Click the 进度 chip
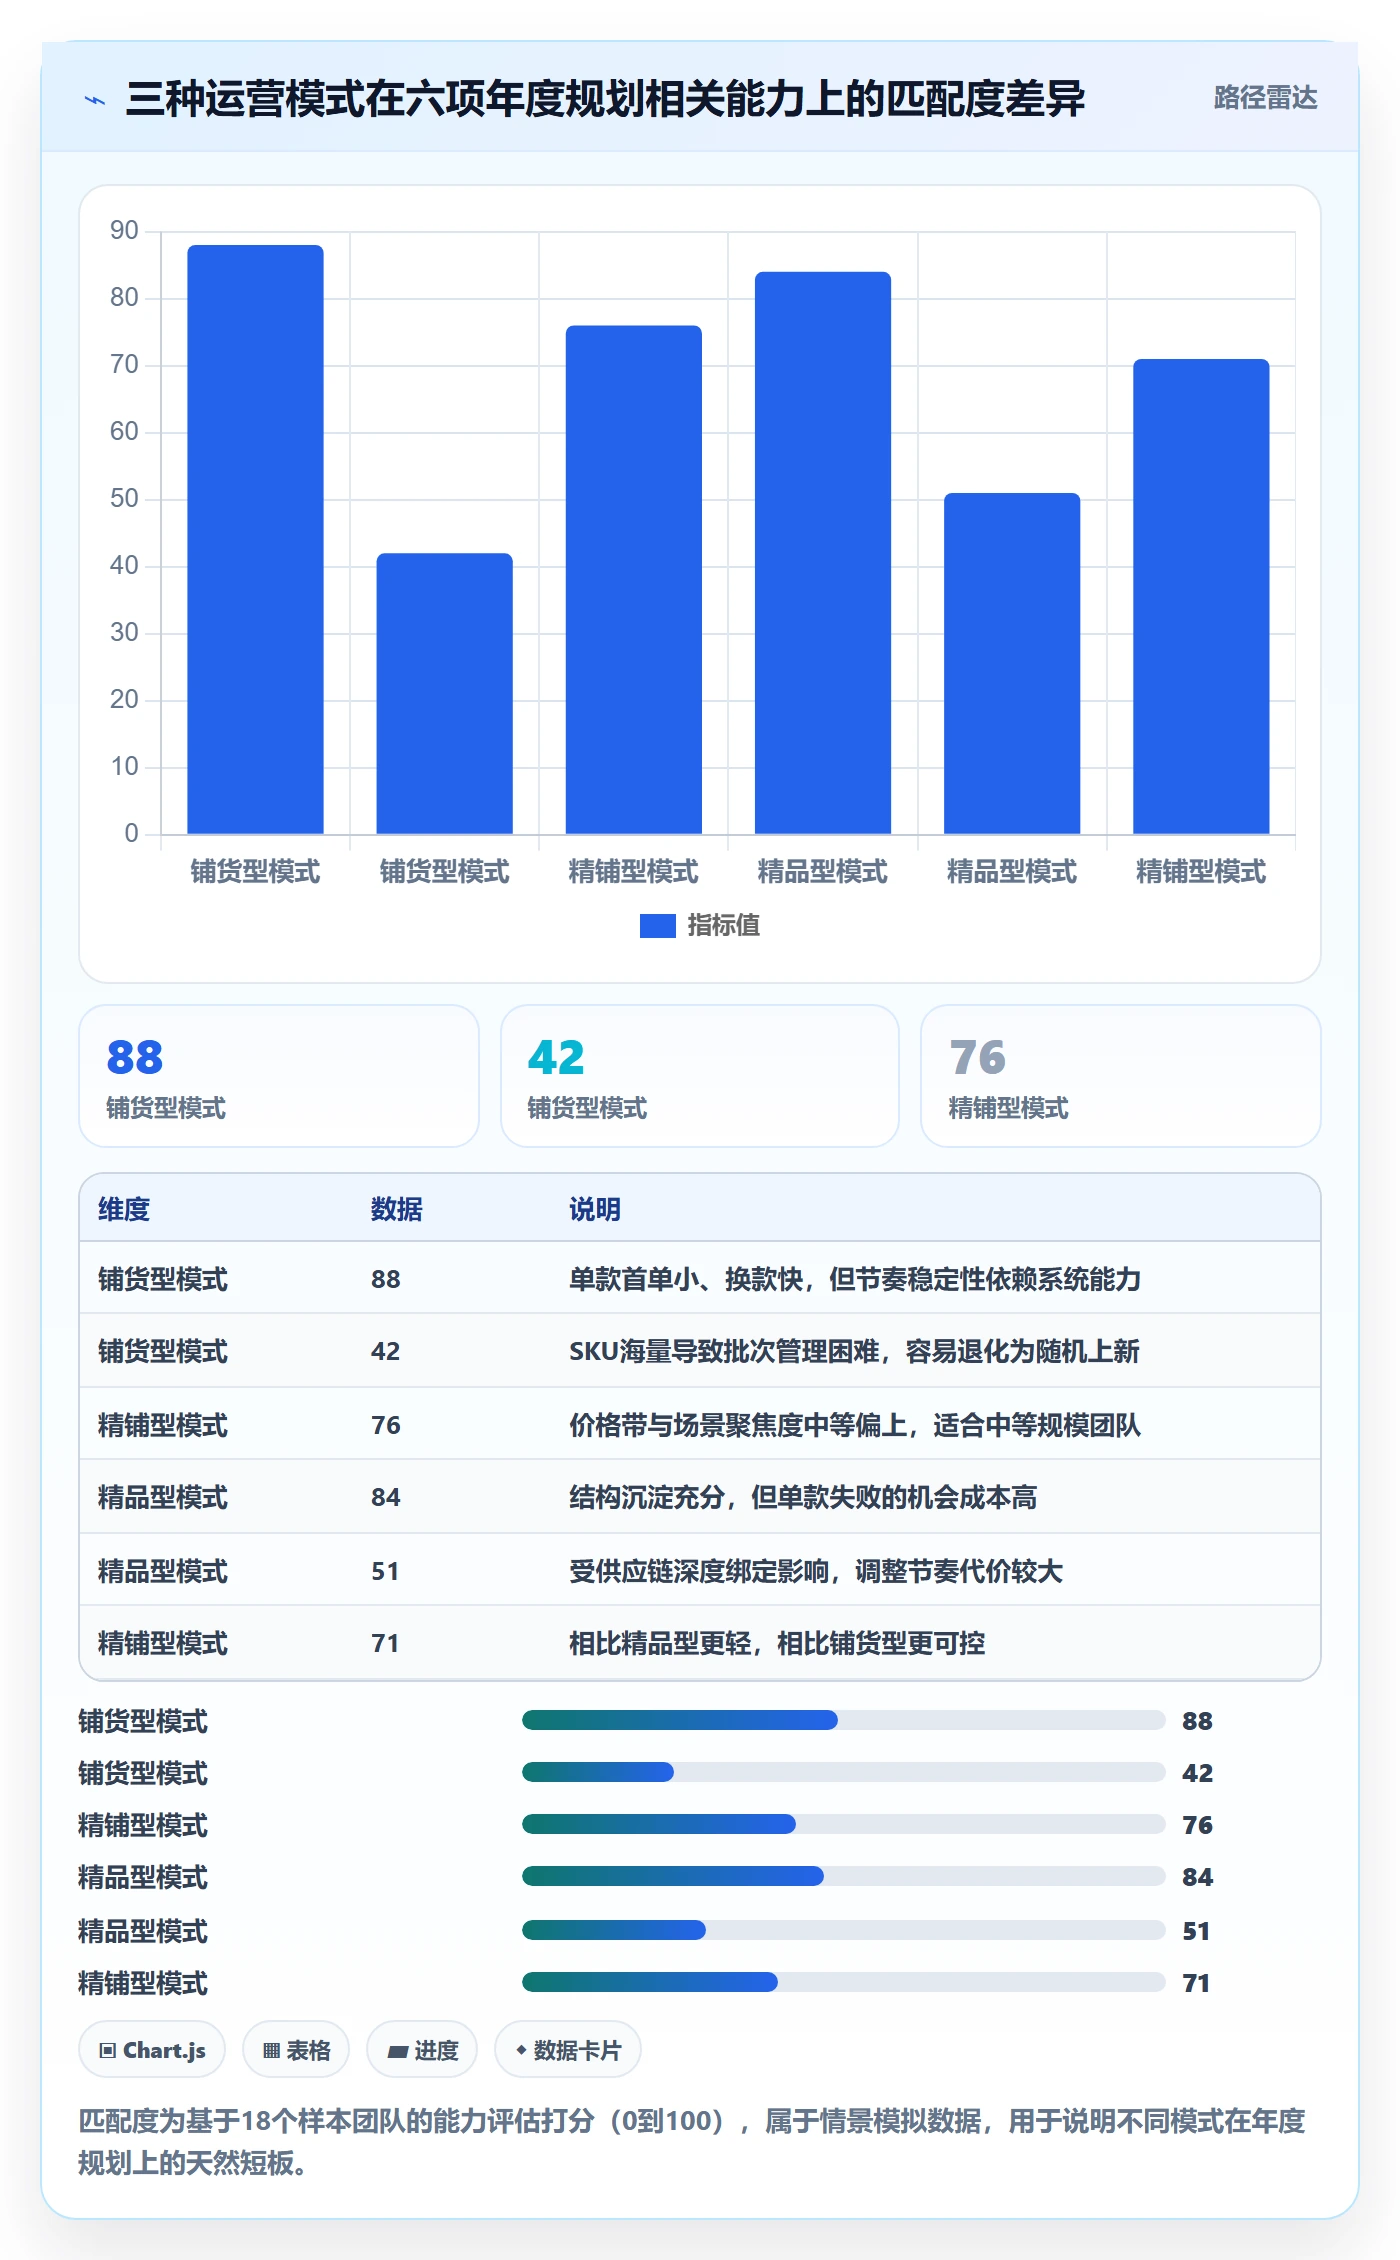 click(422, 2050)
